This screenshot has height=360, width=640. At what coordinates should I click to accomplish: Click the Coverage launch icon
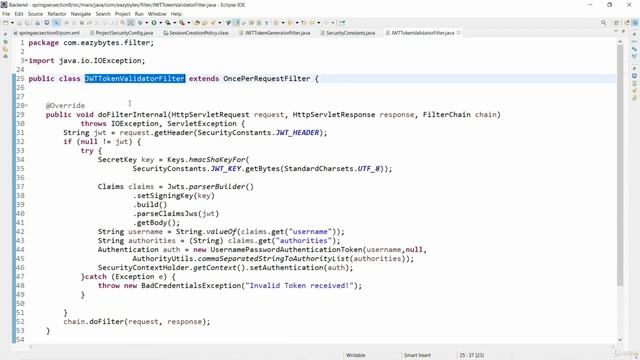[x=167, y=23]
